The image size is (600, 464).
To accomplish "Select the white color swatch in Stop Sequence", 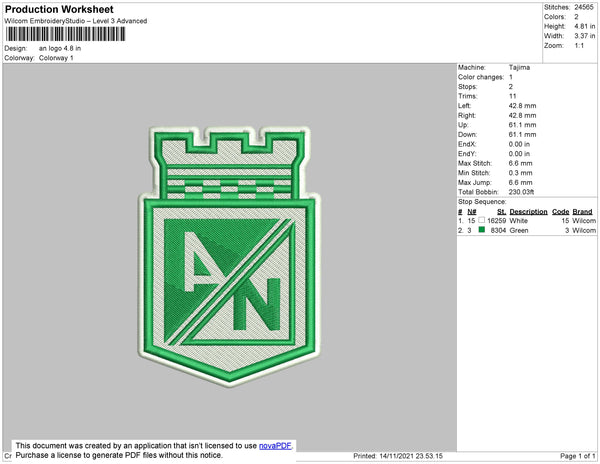I will (481, 220).
